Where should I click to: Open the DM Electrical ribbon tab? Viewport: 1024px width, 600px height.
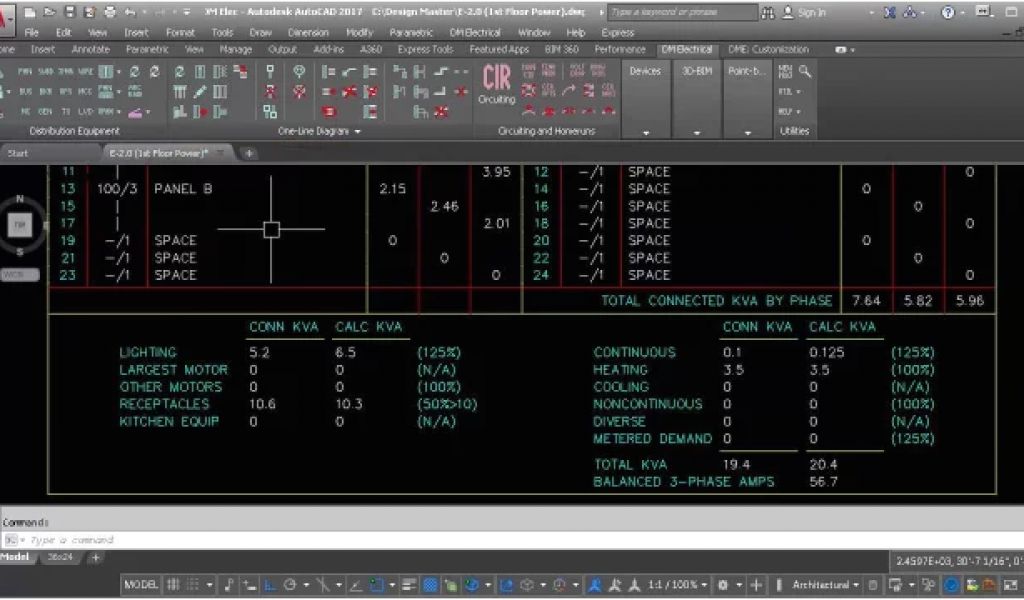tap(686, 49)
